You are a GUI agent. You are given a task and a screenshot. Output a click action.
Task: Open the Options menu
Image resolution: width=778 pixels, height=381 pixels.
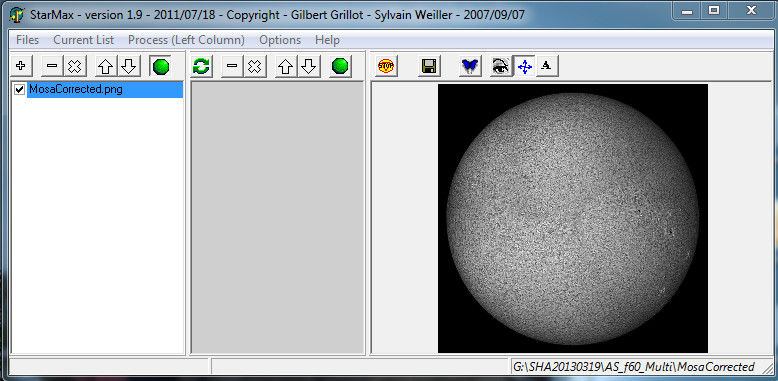(x=280, y=40)
